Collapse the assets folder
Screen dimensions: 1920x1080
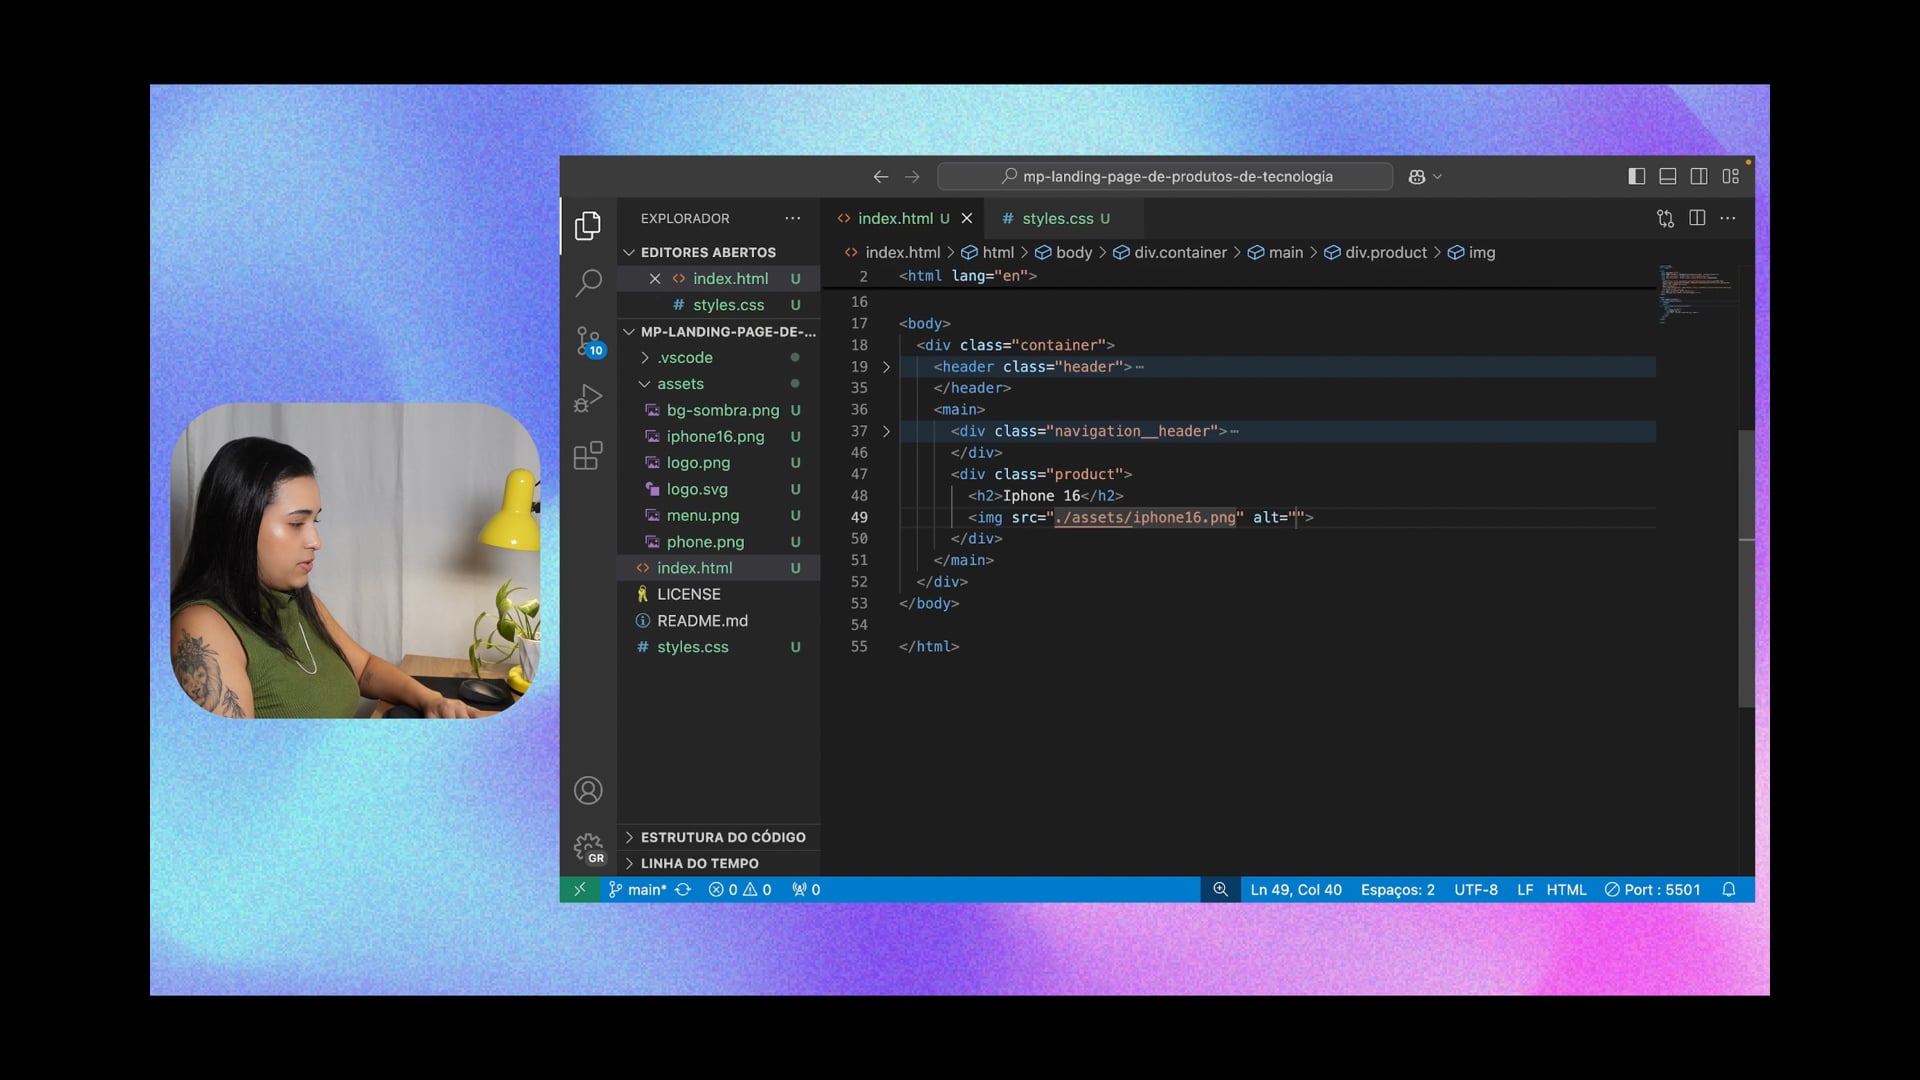click(x=680, y=384)
